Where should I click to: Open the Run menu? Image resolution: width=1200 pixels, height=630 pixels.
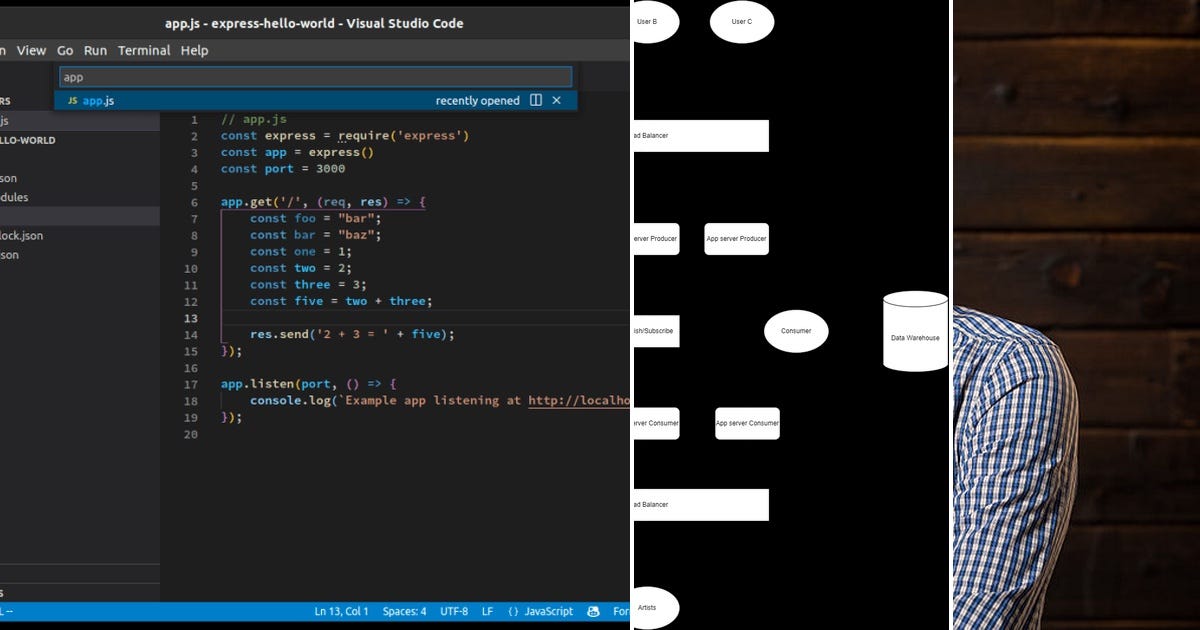(x=95, y=50)
